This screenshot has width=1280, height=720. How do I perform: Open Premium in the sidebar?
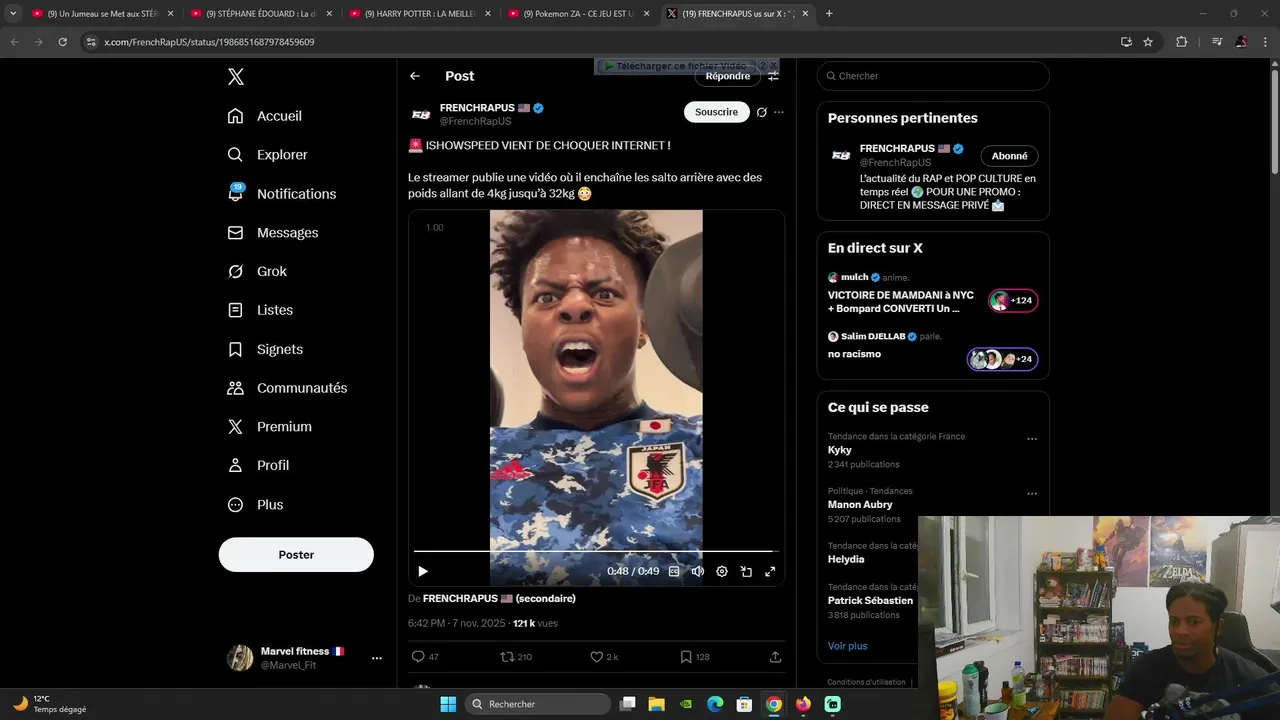269,427
